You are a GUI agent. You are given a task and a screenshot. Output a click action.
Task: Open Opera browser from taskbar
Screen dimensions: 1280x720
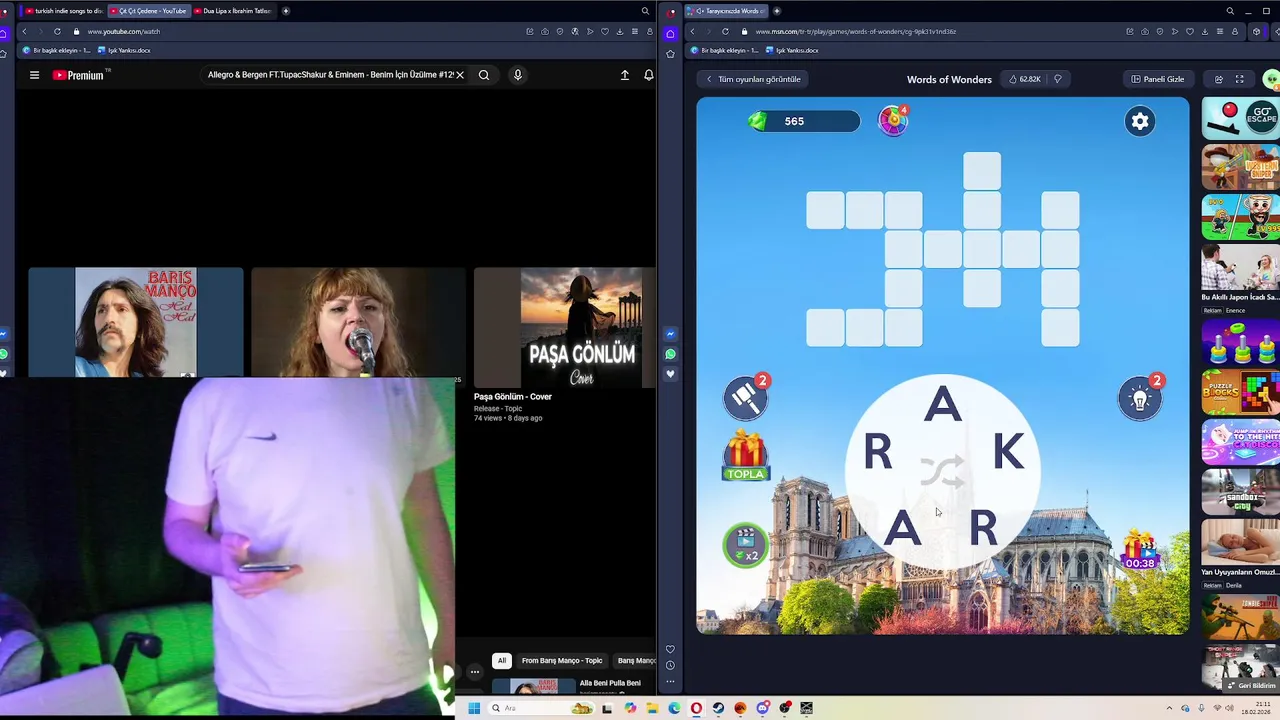coord(696,708)
